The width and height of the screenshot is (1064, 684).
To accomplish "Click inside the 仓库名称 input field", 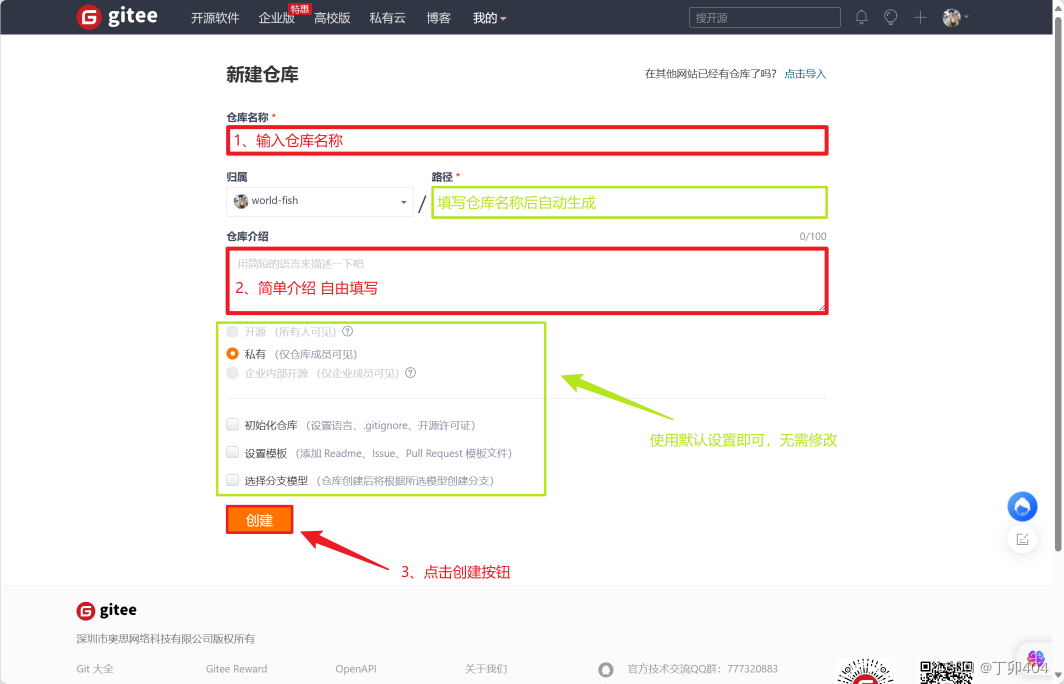I will tap(527, 140).
